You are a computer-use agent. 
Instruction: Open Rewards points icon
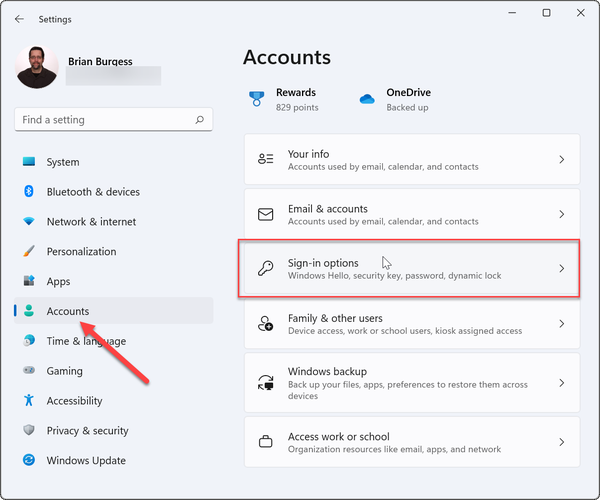point(258,98)
